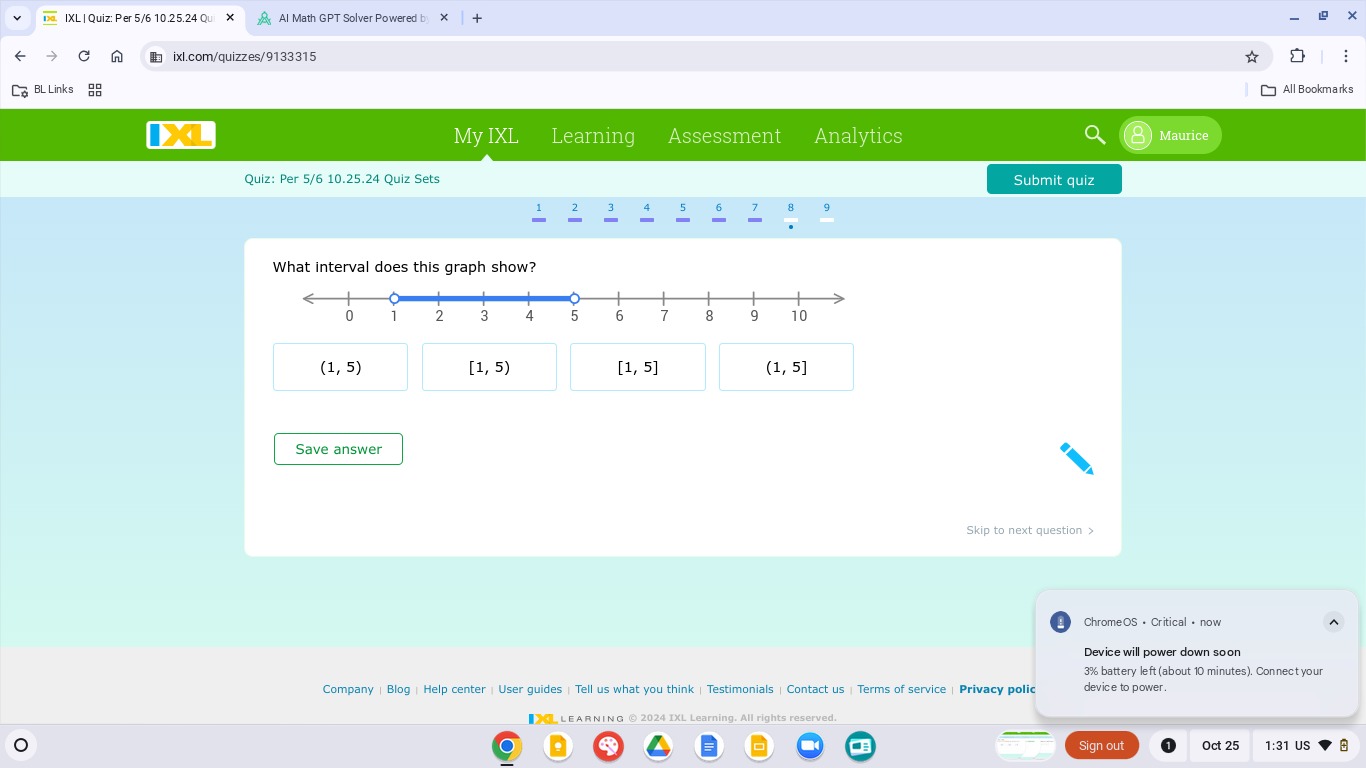Go to the Chrome home page

(x=117, y=56)
